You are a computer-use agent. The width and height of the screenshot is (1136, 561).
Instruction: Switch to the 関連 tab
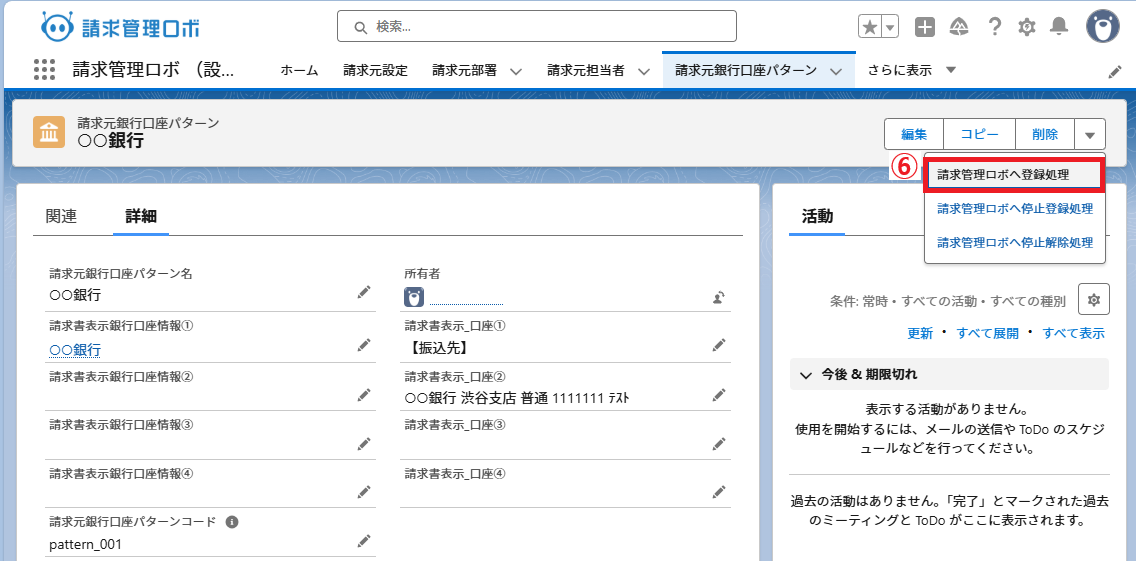pyautogui.click(x=61, y=216)
